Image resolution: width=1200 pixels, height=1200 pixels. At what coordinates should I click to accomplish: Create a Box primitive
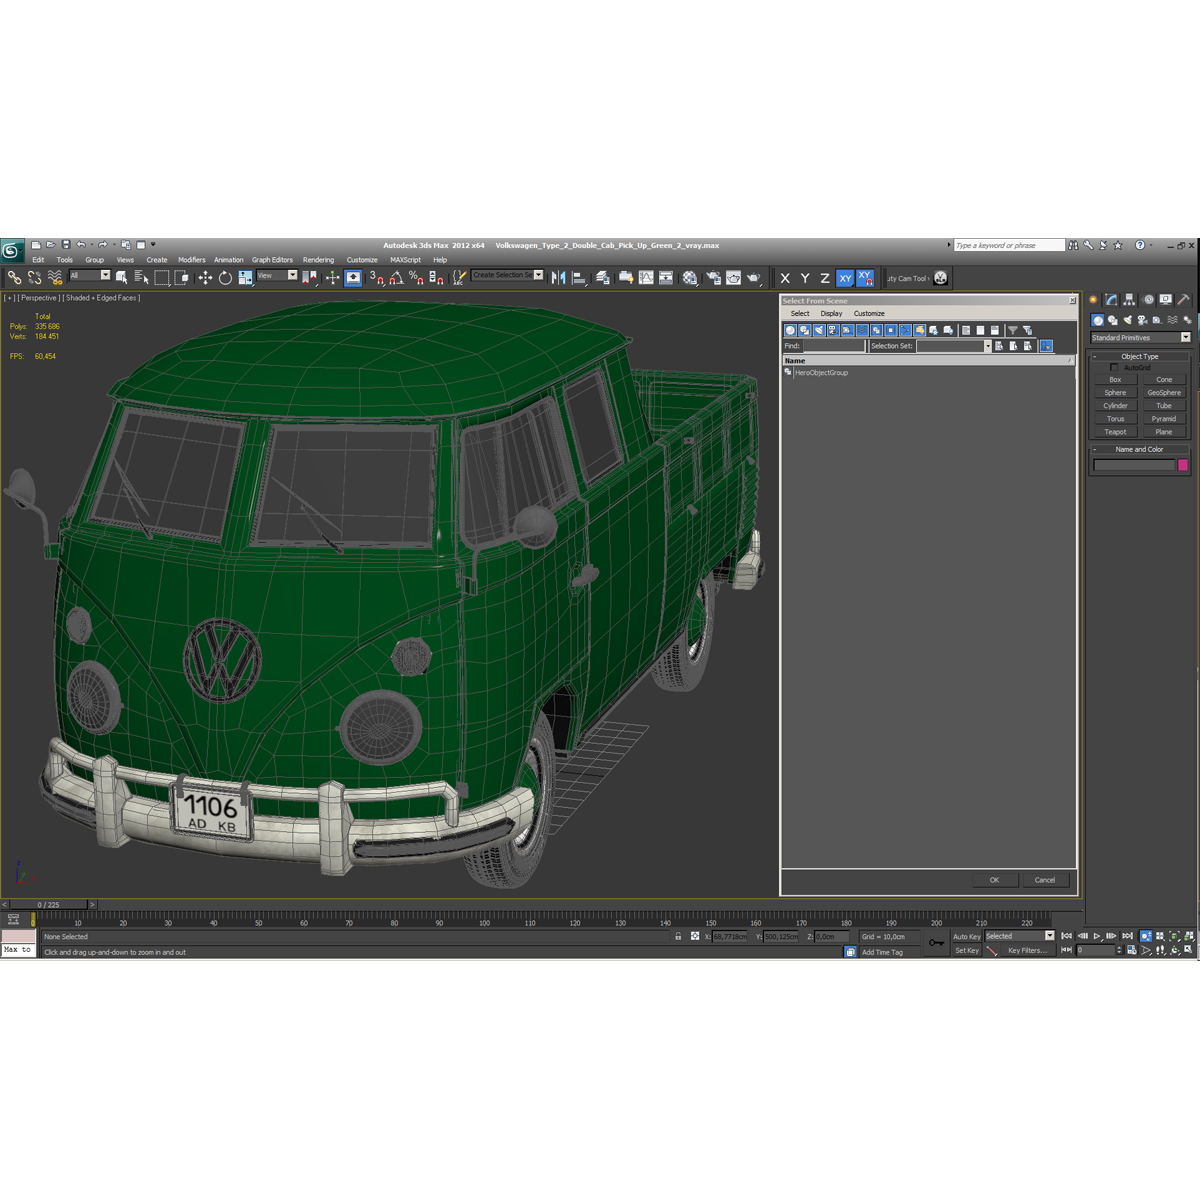[1115, 380]
